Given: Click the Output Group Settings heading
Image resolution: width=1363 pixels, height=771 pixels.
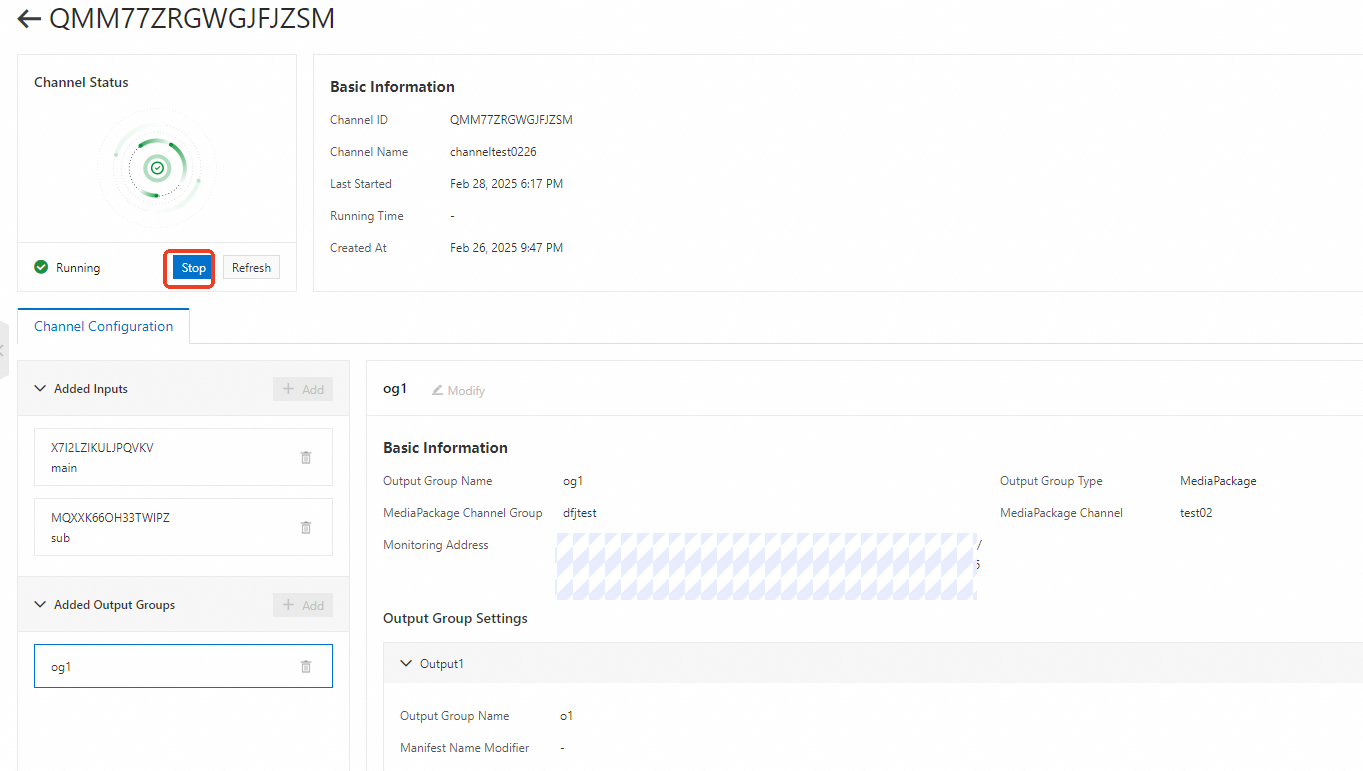Looking at the screenshot, I should pos(455,618).
